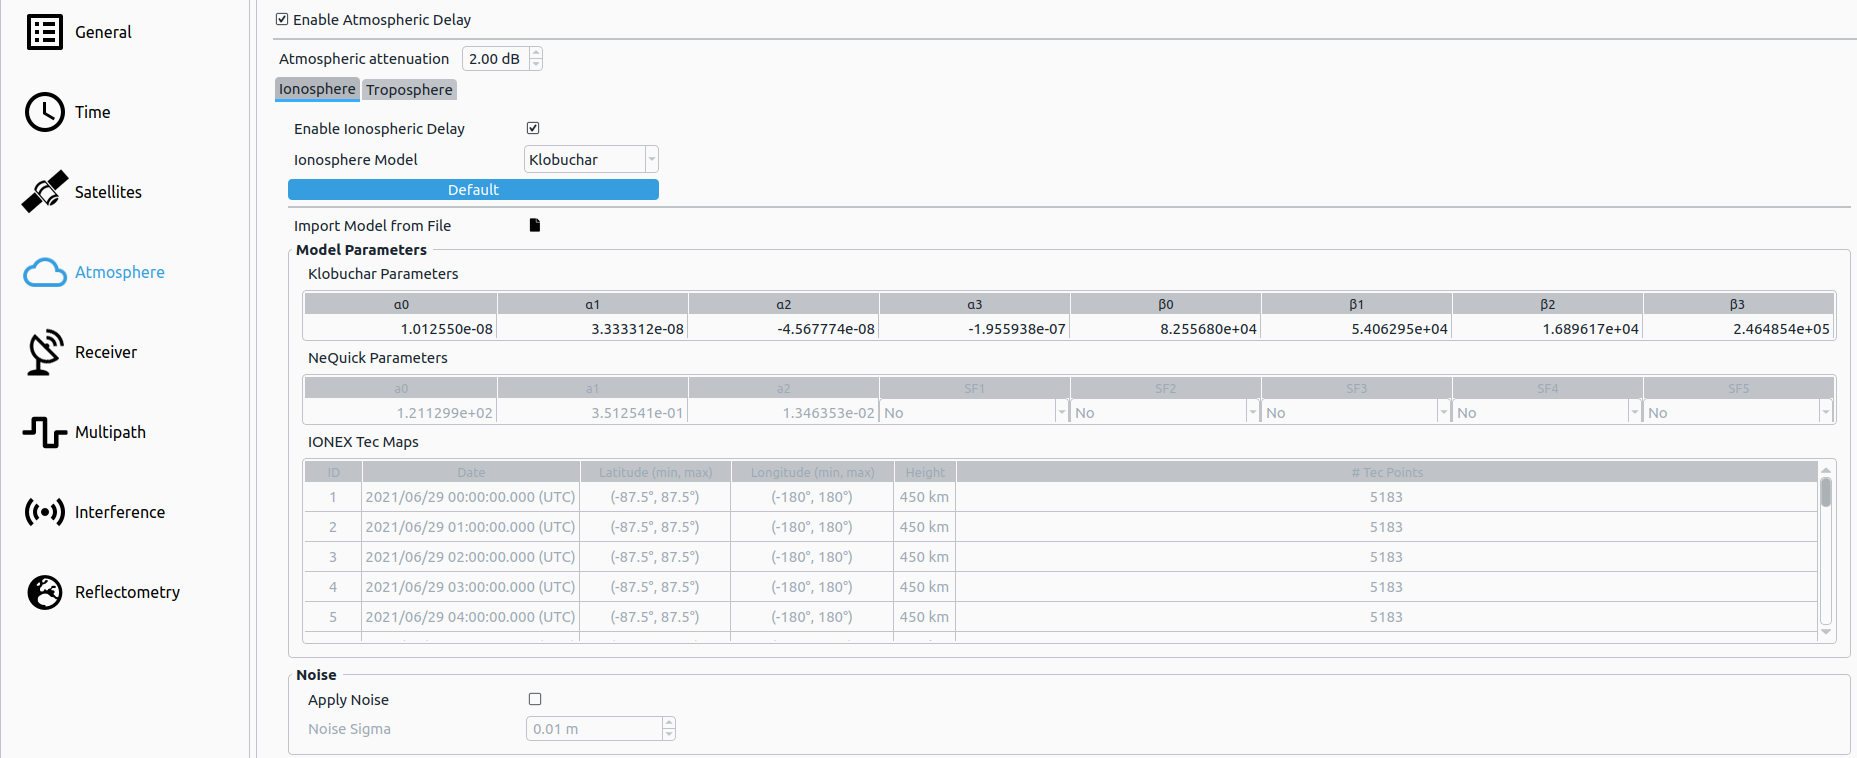Image resolution: width=1857 pixels, height=758 pixels.
Task: Enable the Apply Noise checkbox
Action: 535,699
